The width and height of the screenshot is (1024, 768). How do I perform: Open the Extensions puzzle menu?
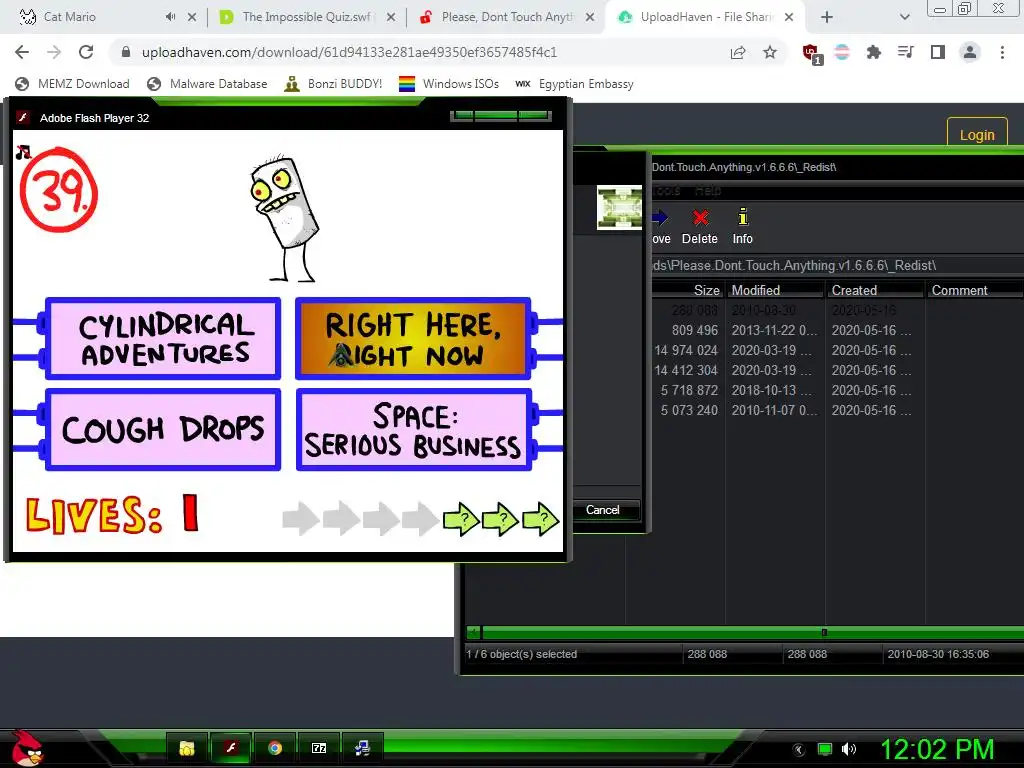pos(873,52)
